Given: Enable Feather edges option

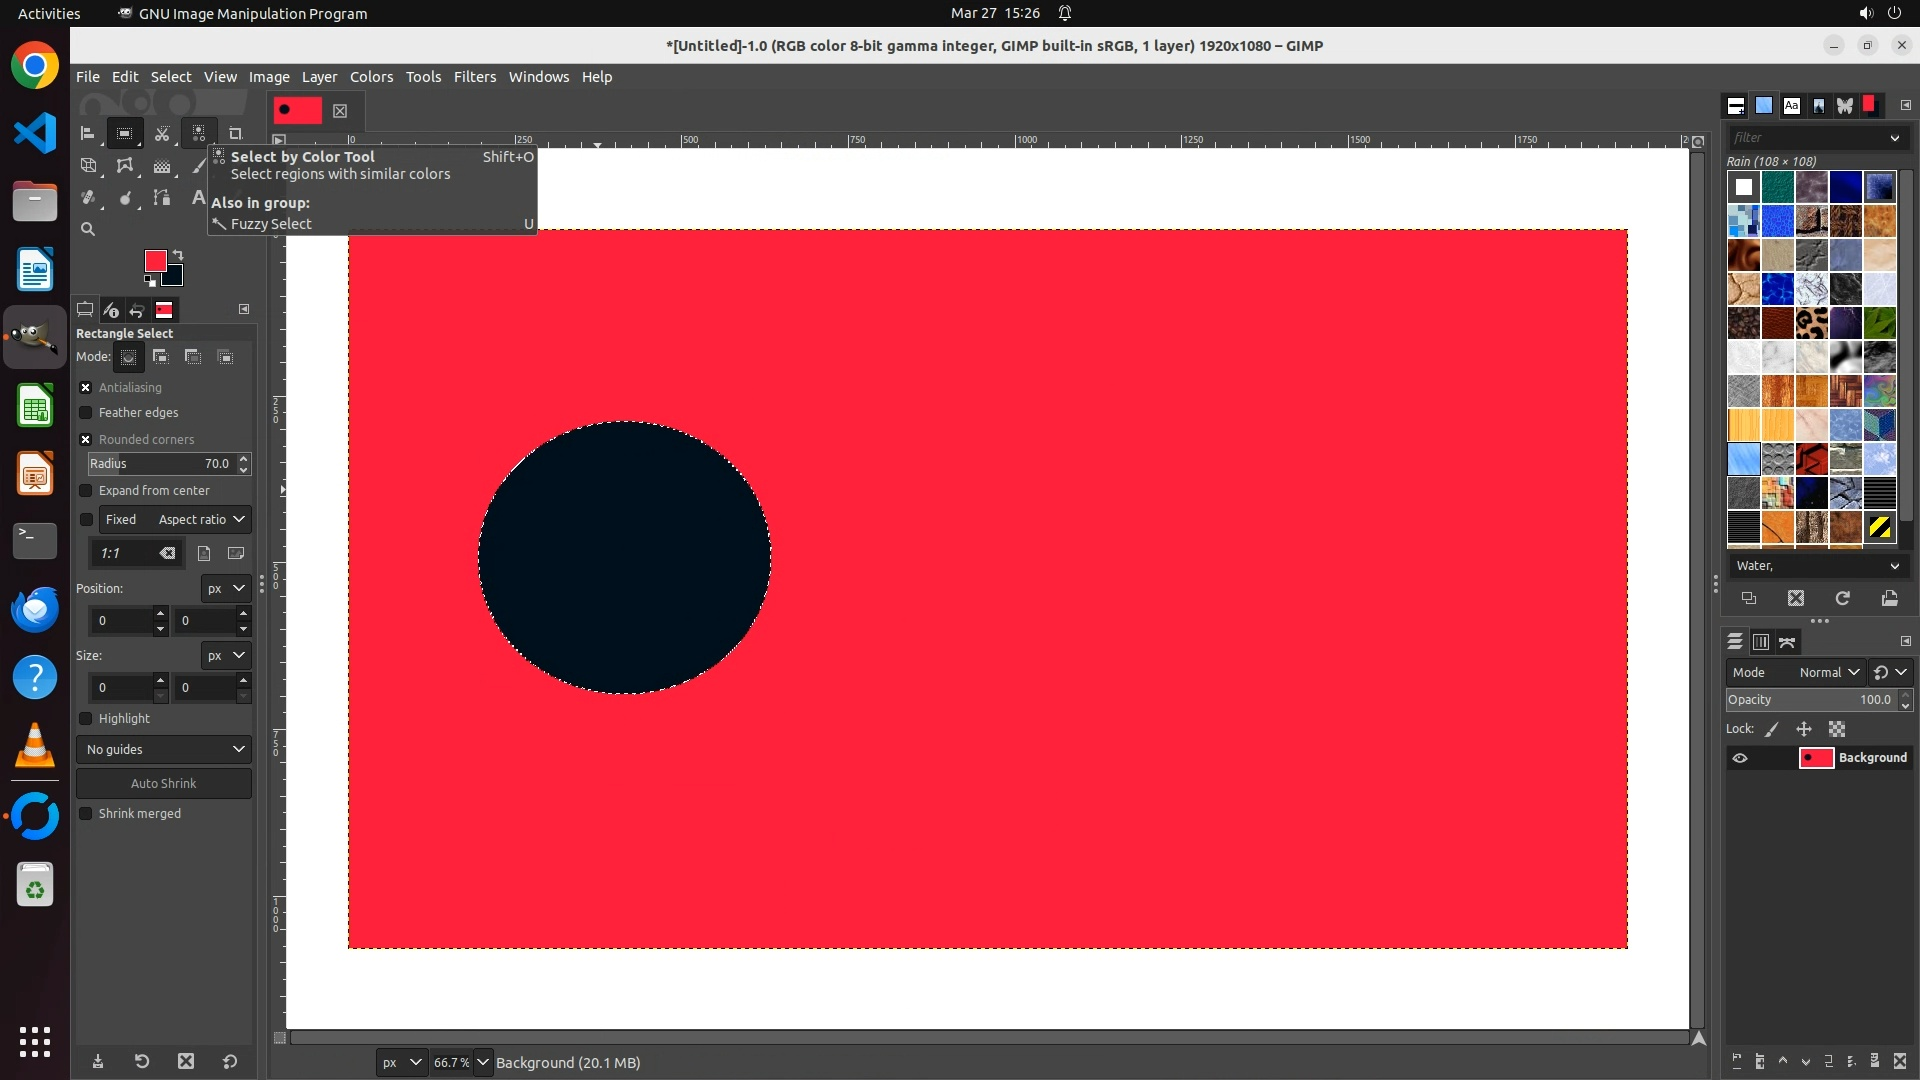Looking at the screenshot, I should coord(86,413).
